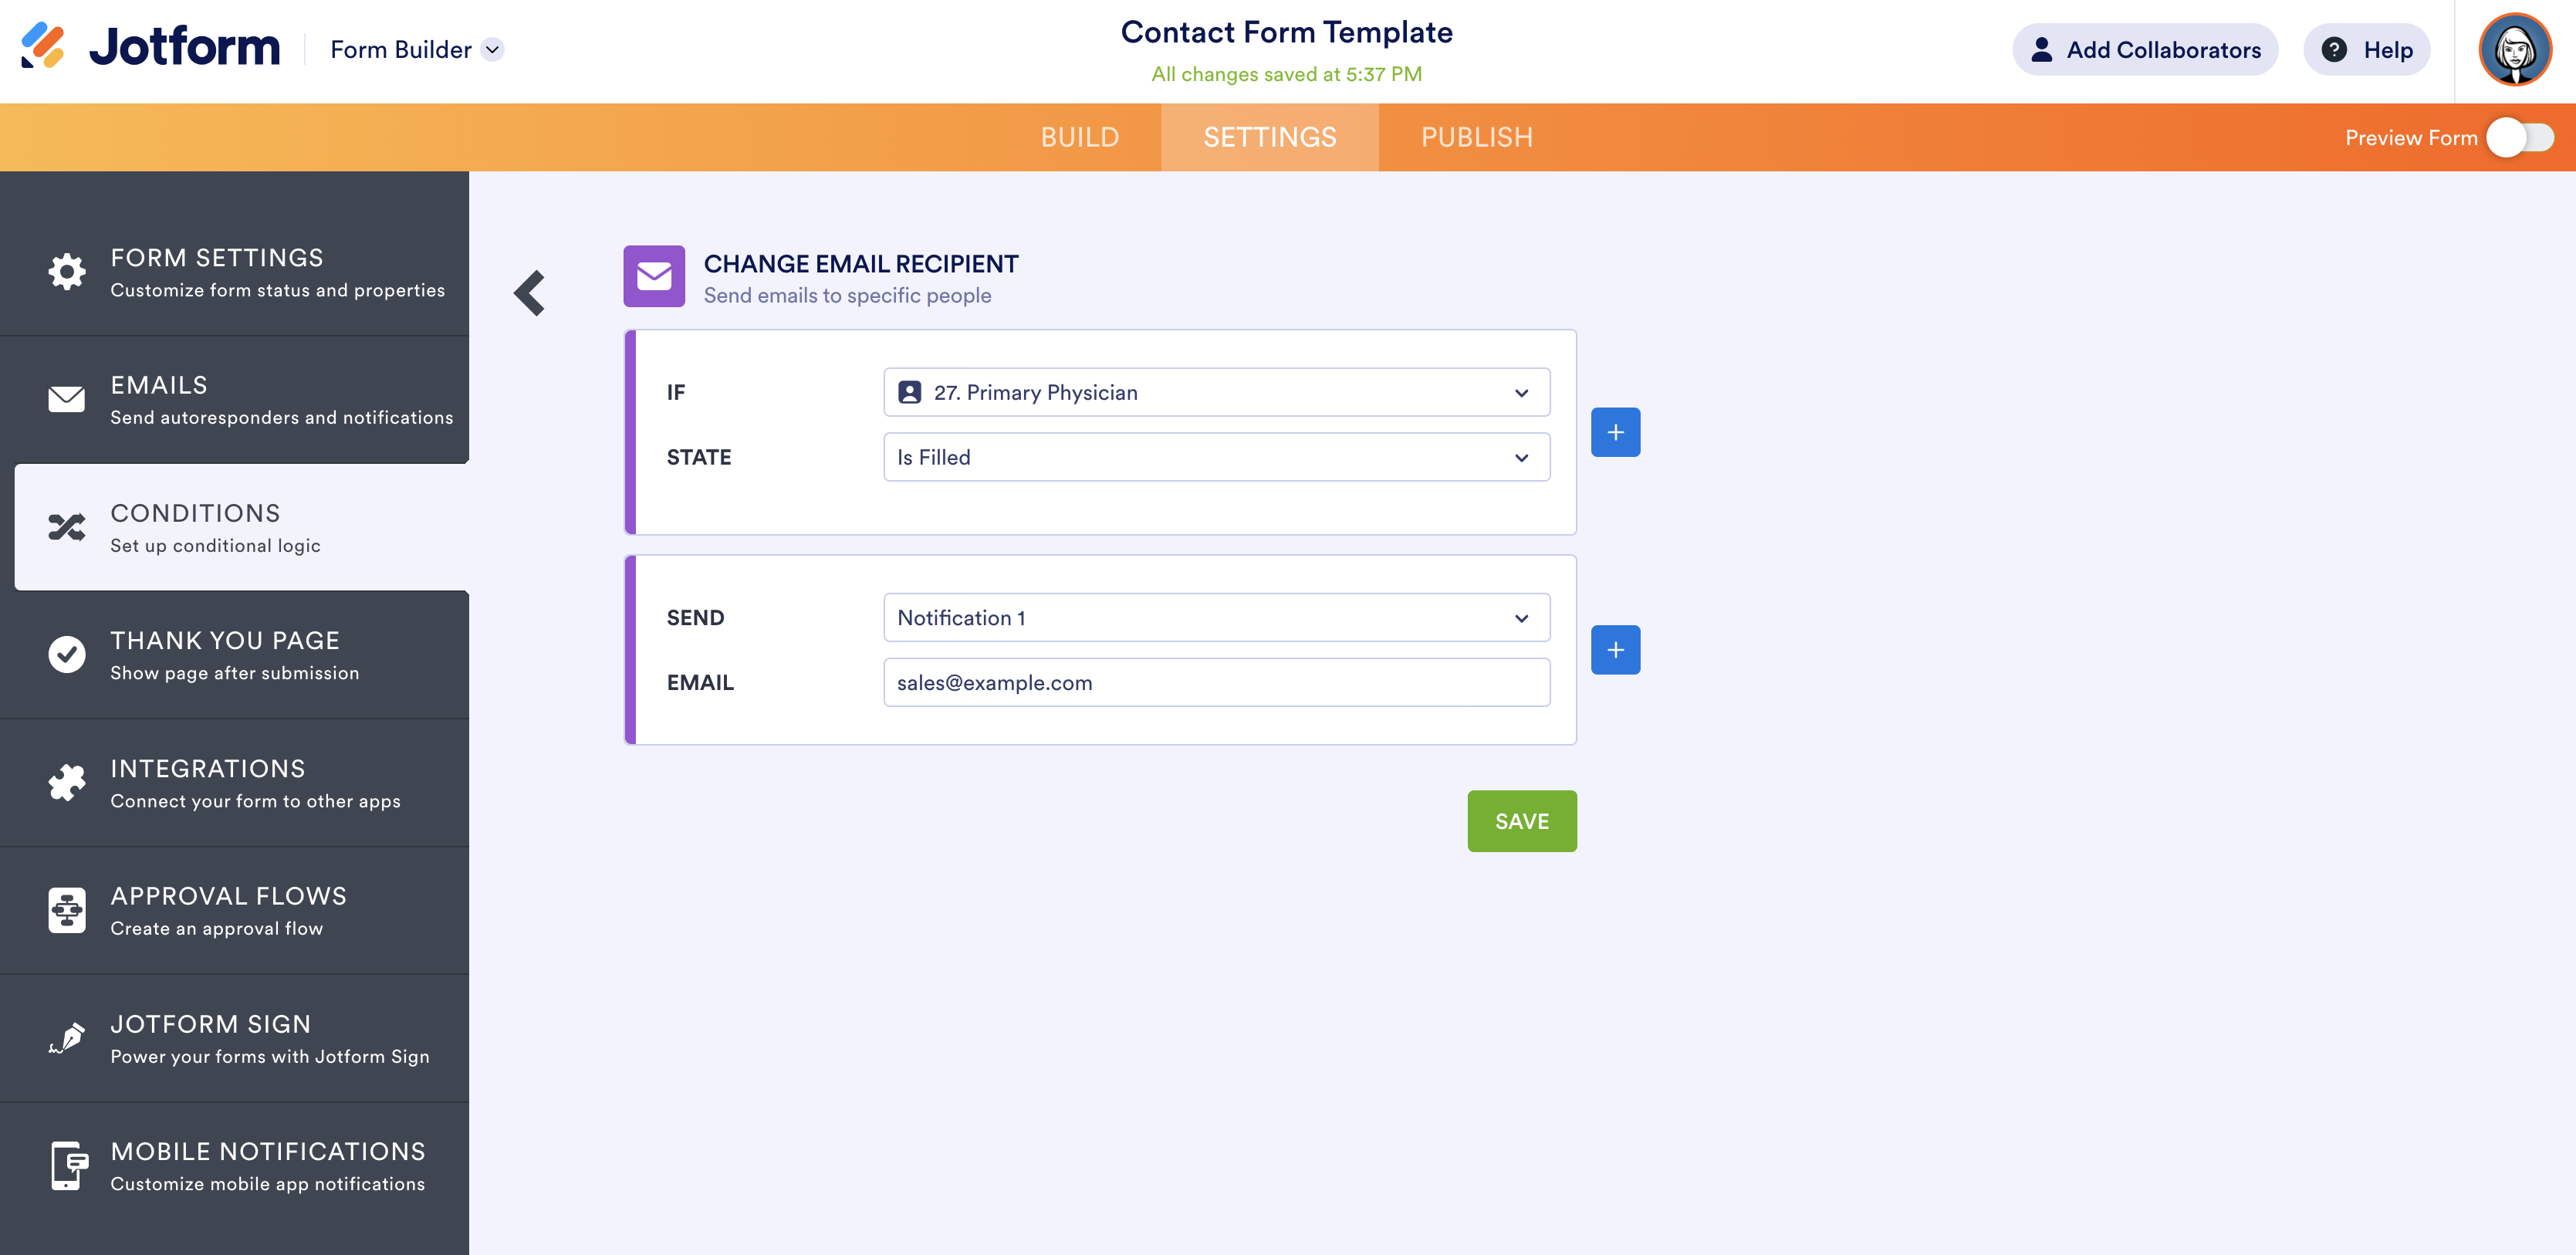Click the Form Settings gear icon

coord(66,272)
